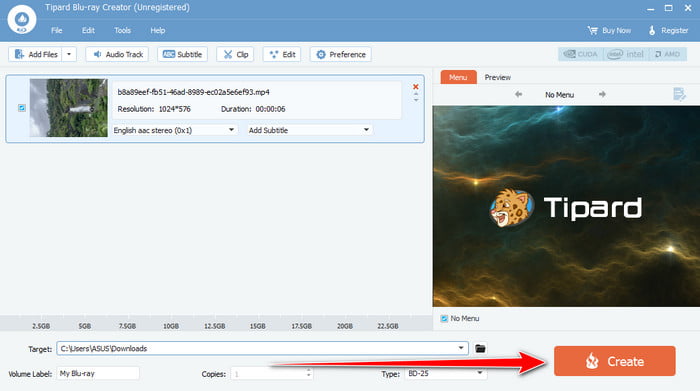
Task: Remove video with the red X icon
Action: click(416, 87)
